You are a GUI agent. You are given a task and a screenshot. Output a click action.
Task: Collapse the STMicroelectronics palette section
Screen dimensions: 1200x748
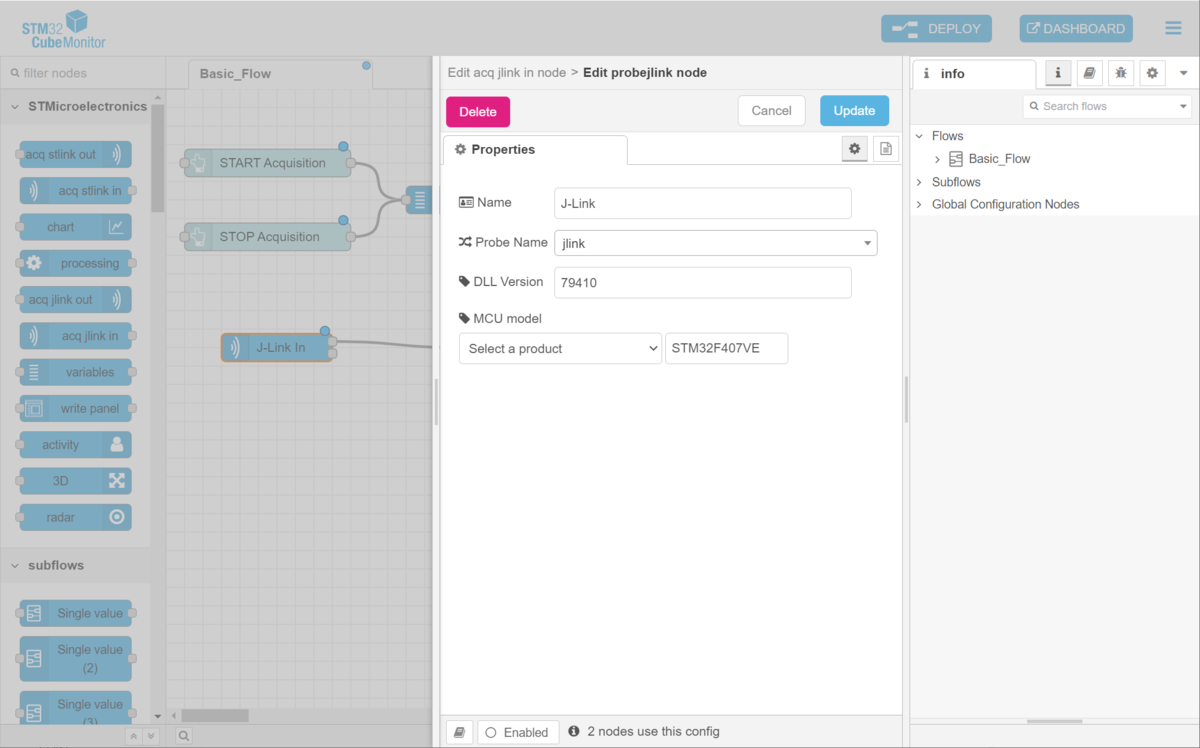pos(13,106)
